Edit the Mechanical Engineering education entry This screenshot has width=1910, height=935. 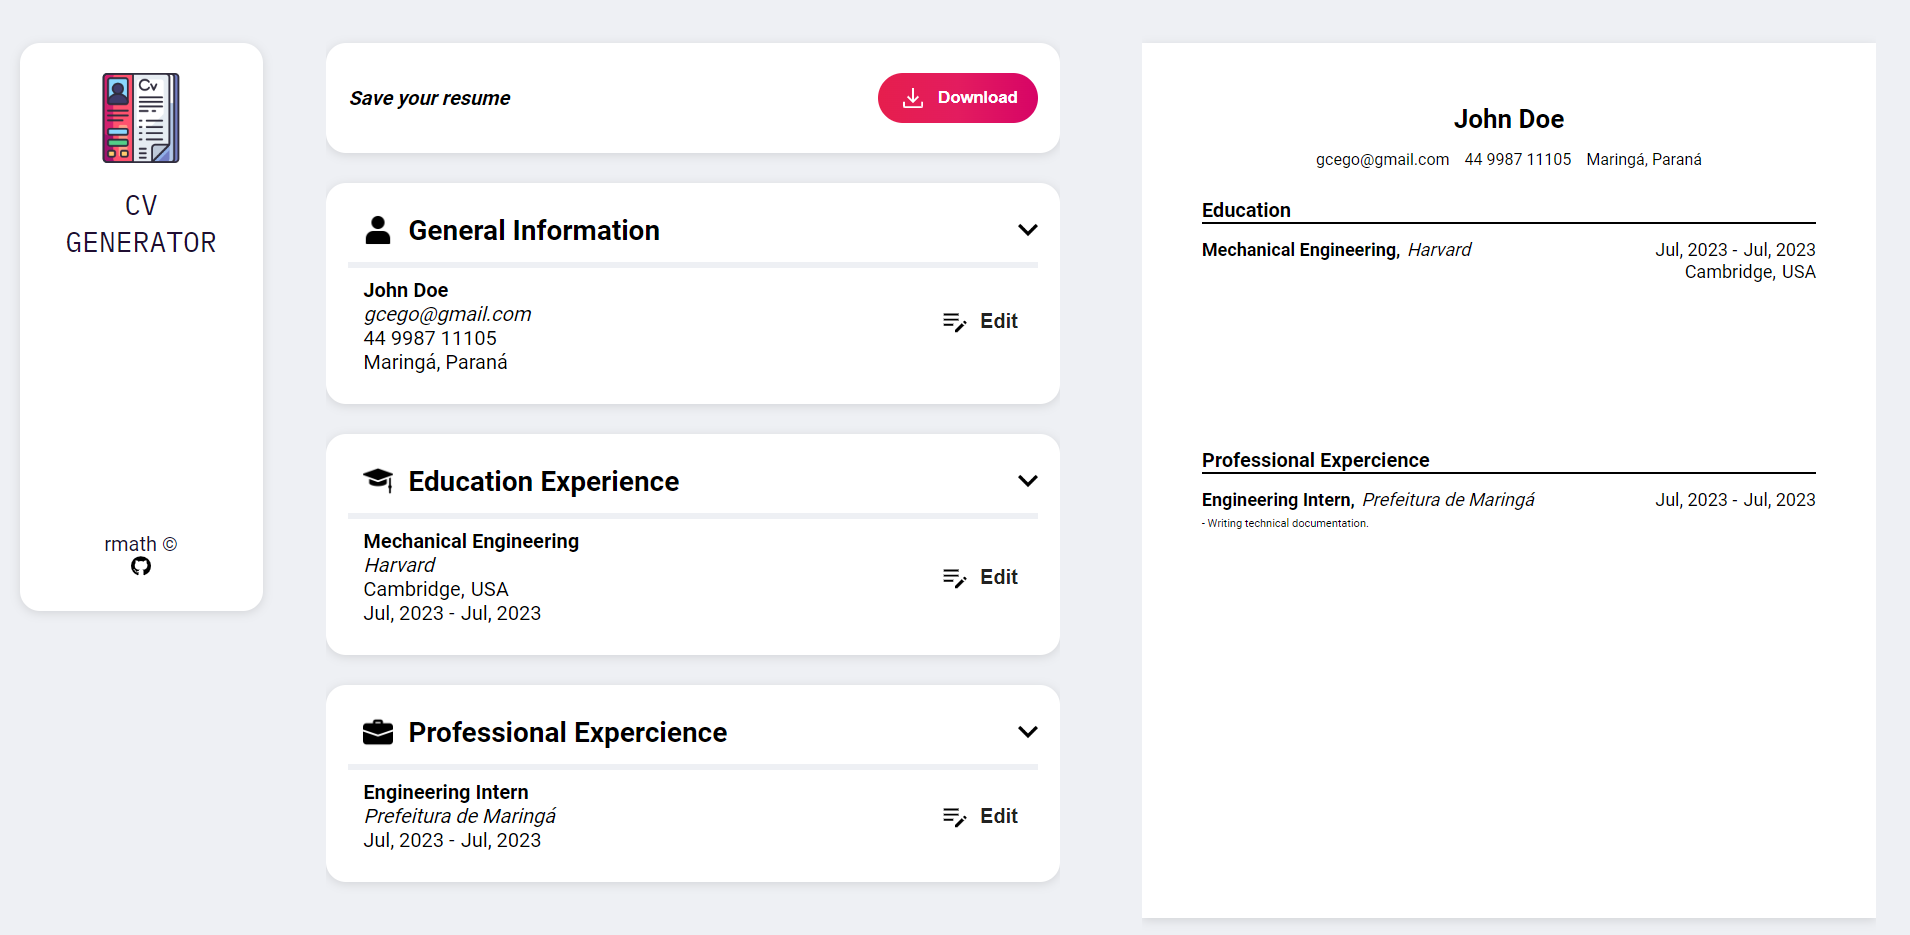tap(981, 577)
